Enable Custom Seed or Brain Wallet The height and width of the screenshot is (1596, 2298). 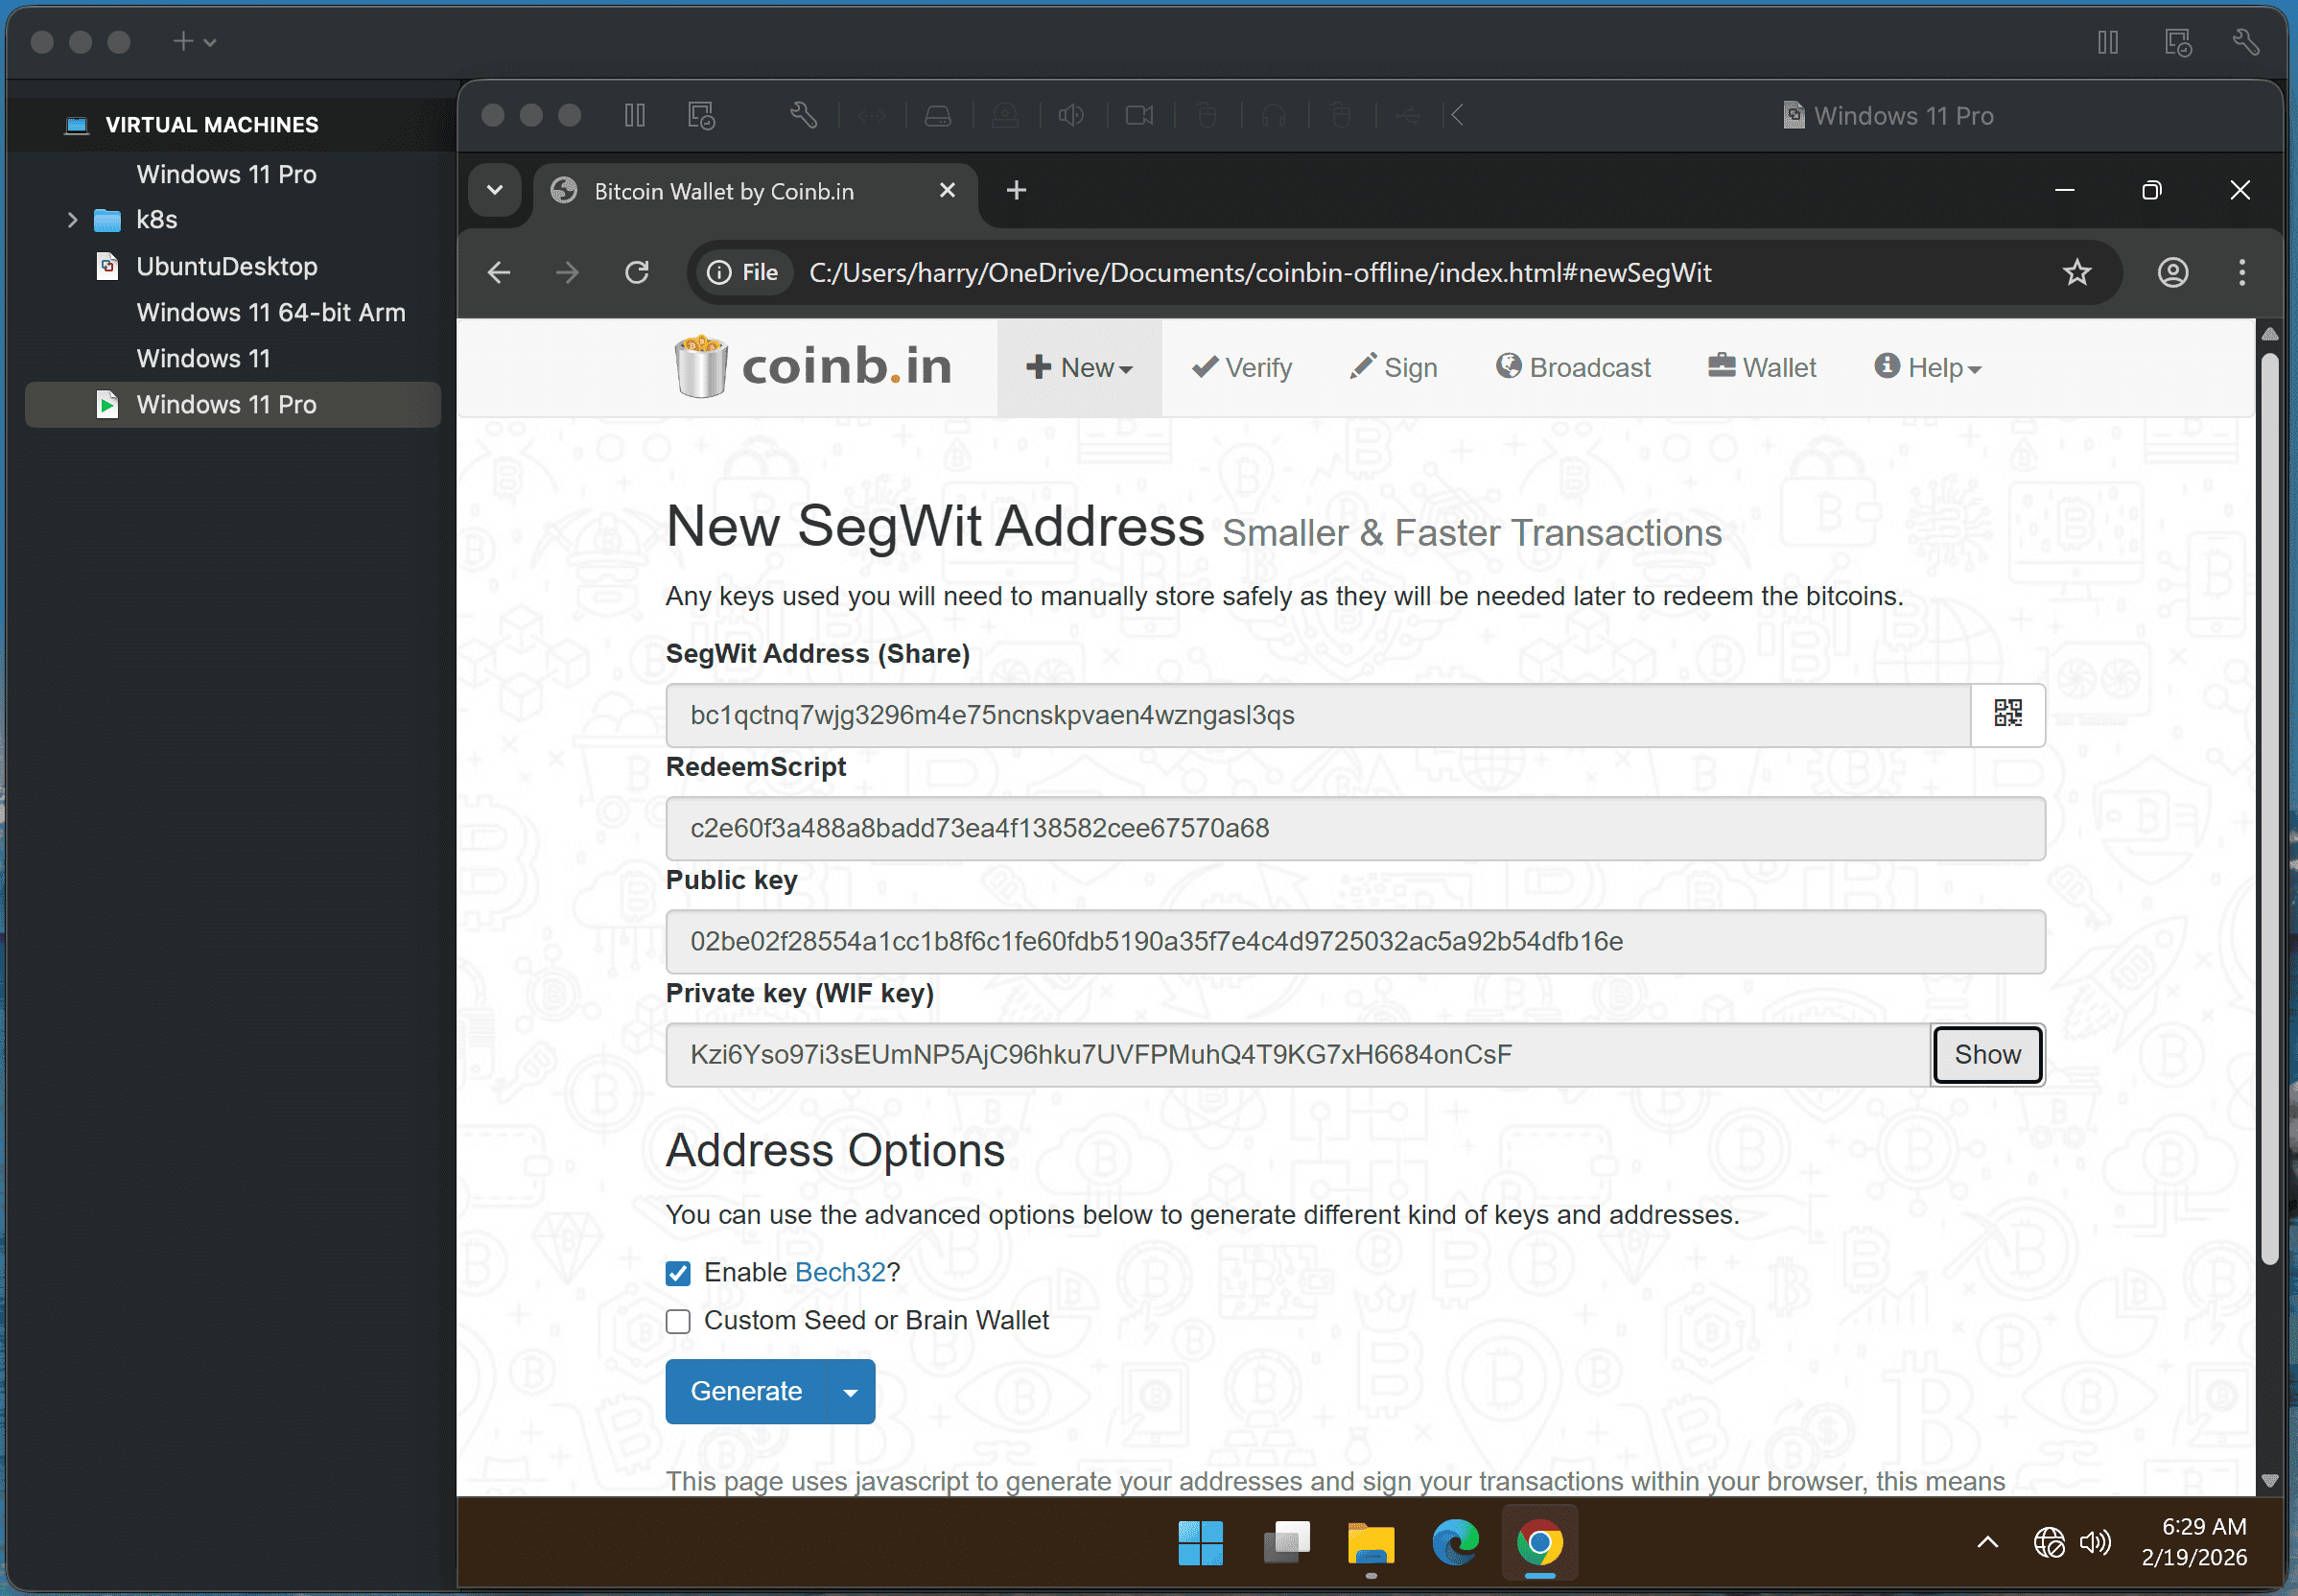coord(678,1320)
